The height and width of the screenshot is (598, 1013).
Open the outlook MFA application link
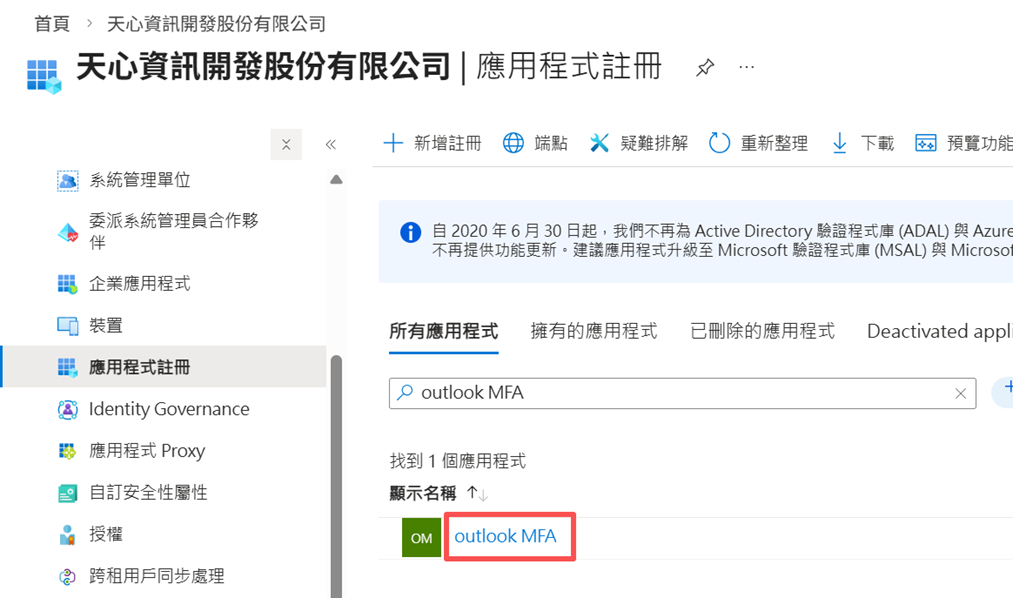505,537
